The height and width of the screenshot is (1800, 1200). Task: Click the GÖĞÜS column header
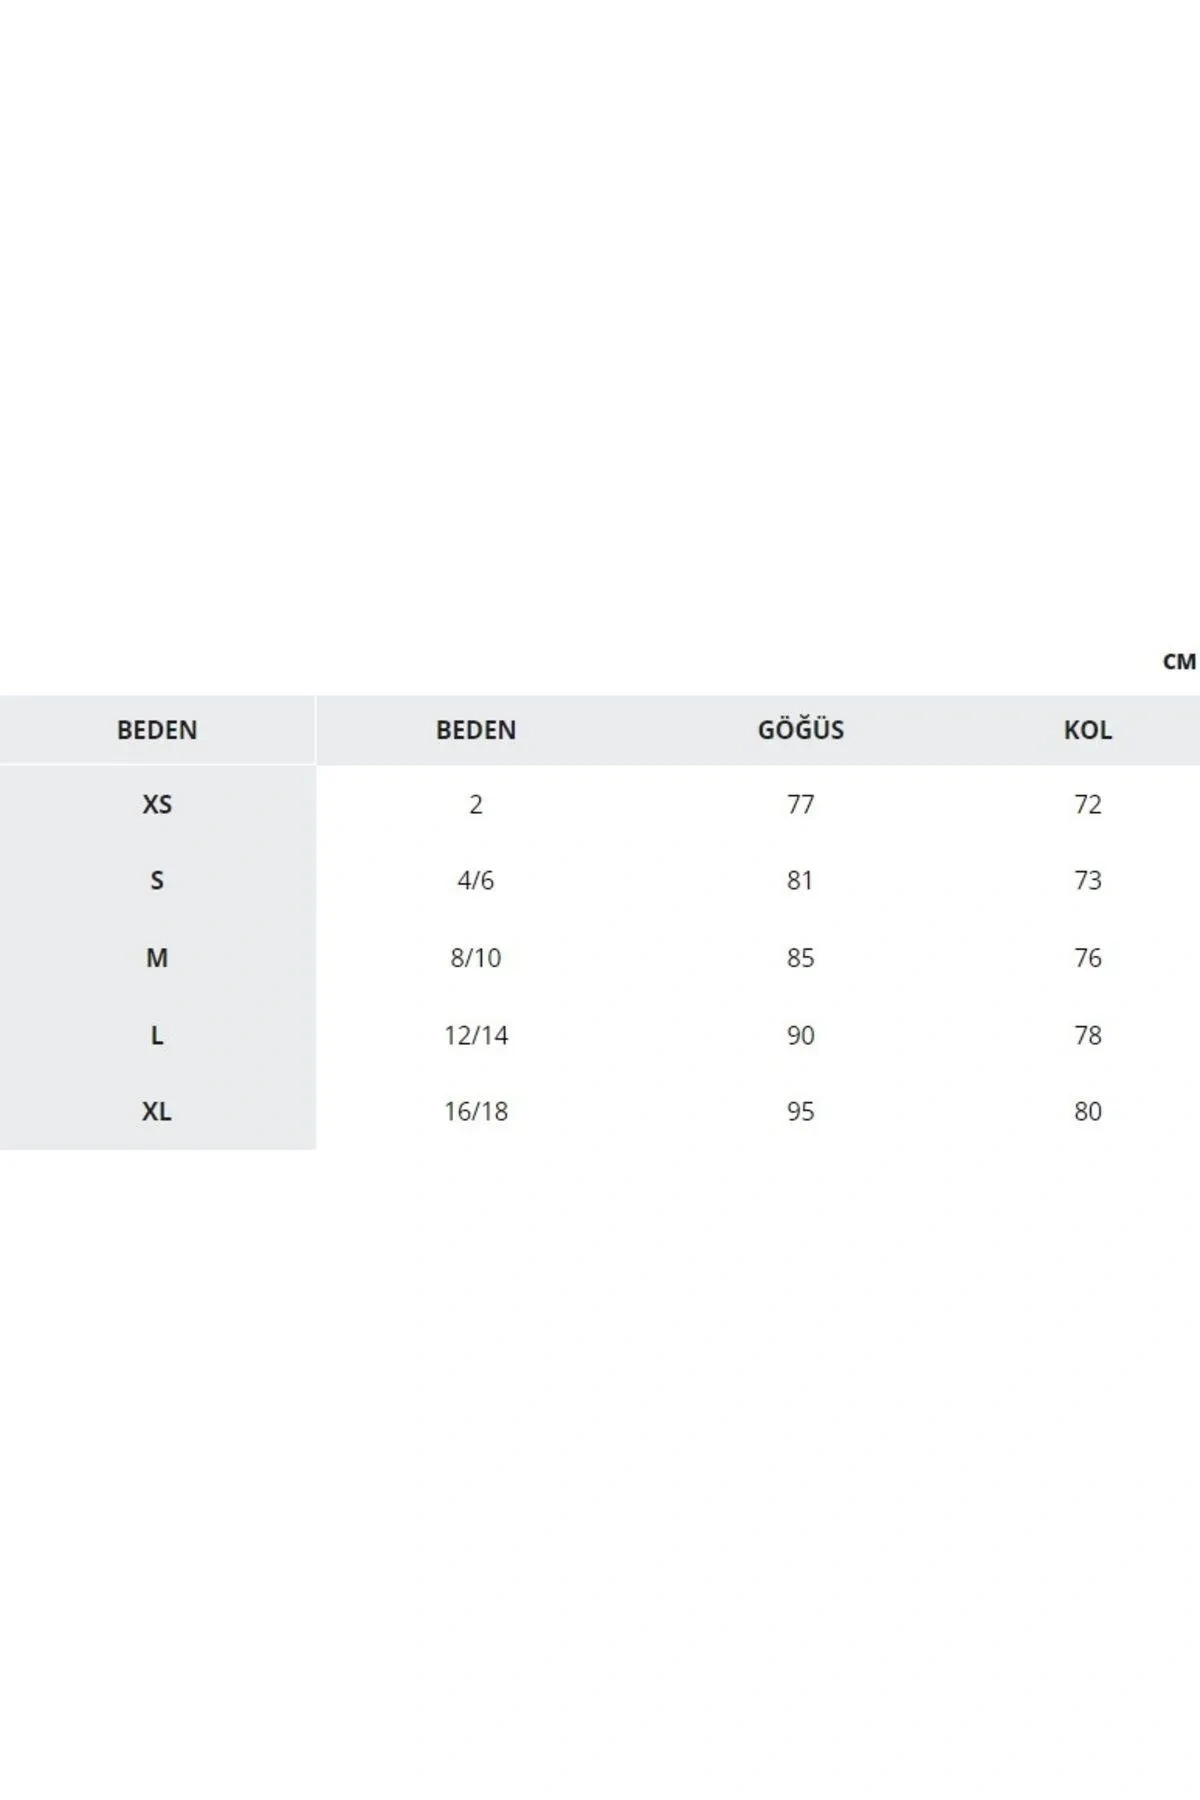[800, 730]
